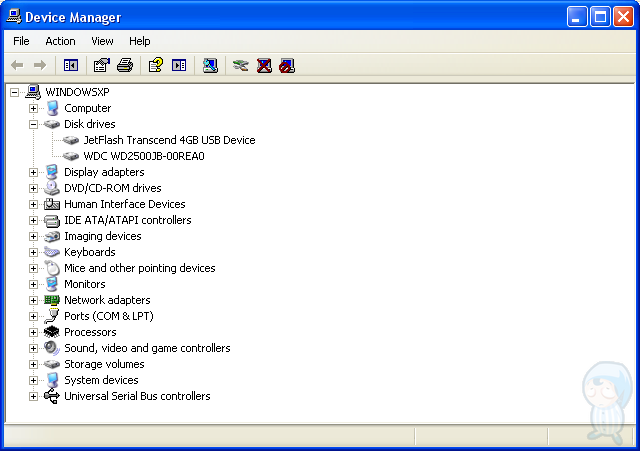
Task: Open the Help menu
Action: pyautogui.click(x=140, y=41)
